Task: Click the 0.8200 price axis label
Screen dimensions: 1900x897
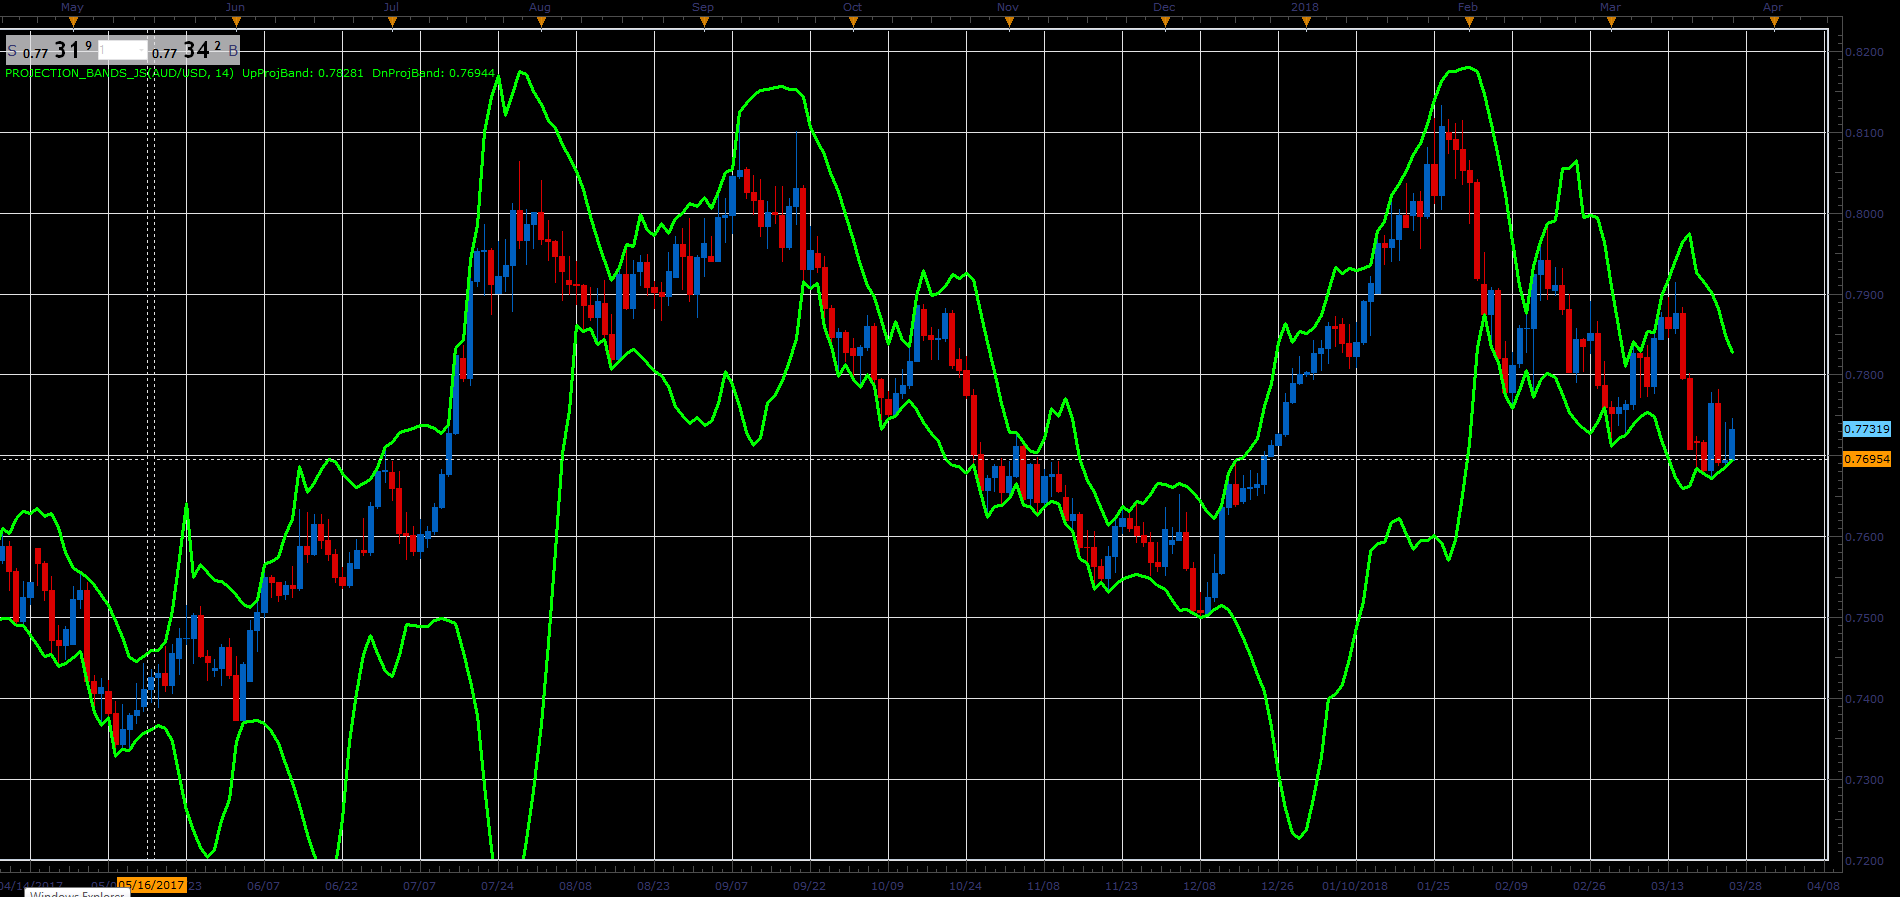Action: click(1864, 52)
